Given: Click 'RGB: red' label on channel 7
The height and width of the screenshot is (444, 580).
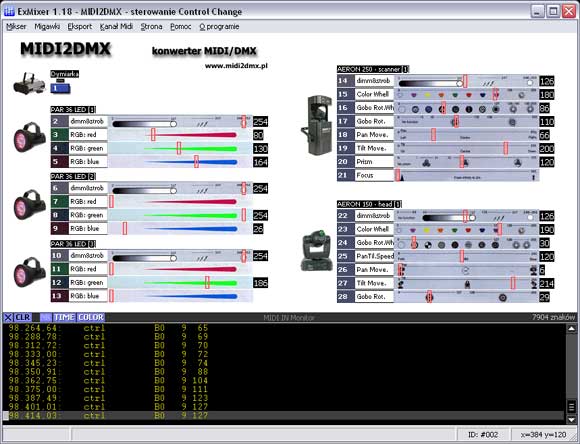Looking at the screenshot, I should click(x=88, y=202).
